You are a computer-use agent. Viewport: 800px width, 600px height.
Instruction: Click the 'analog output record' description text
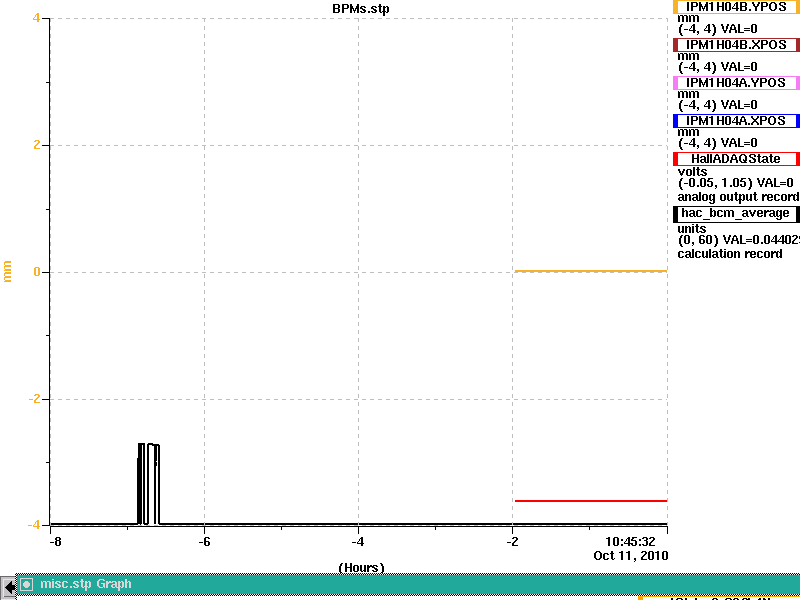click(x=738, y=197)
